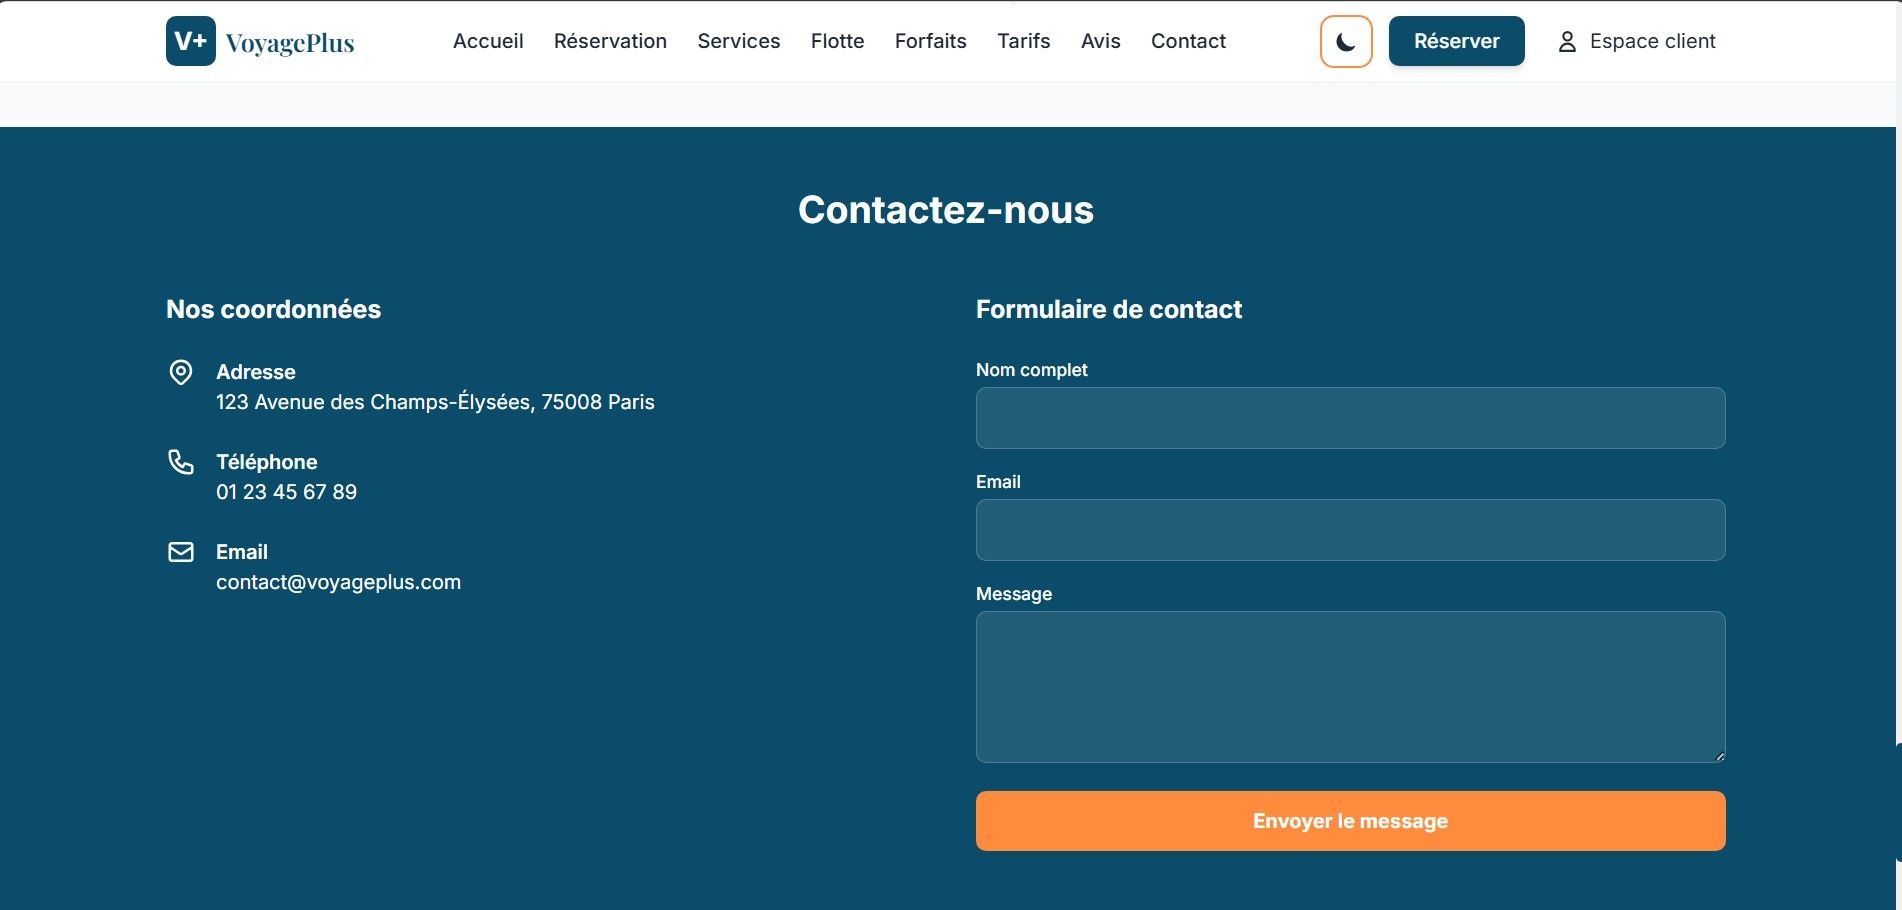Viewport: 1902px width, 910px height.
Task: Open the Espace client link
Action: [x=1652, y=41]
